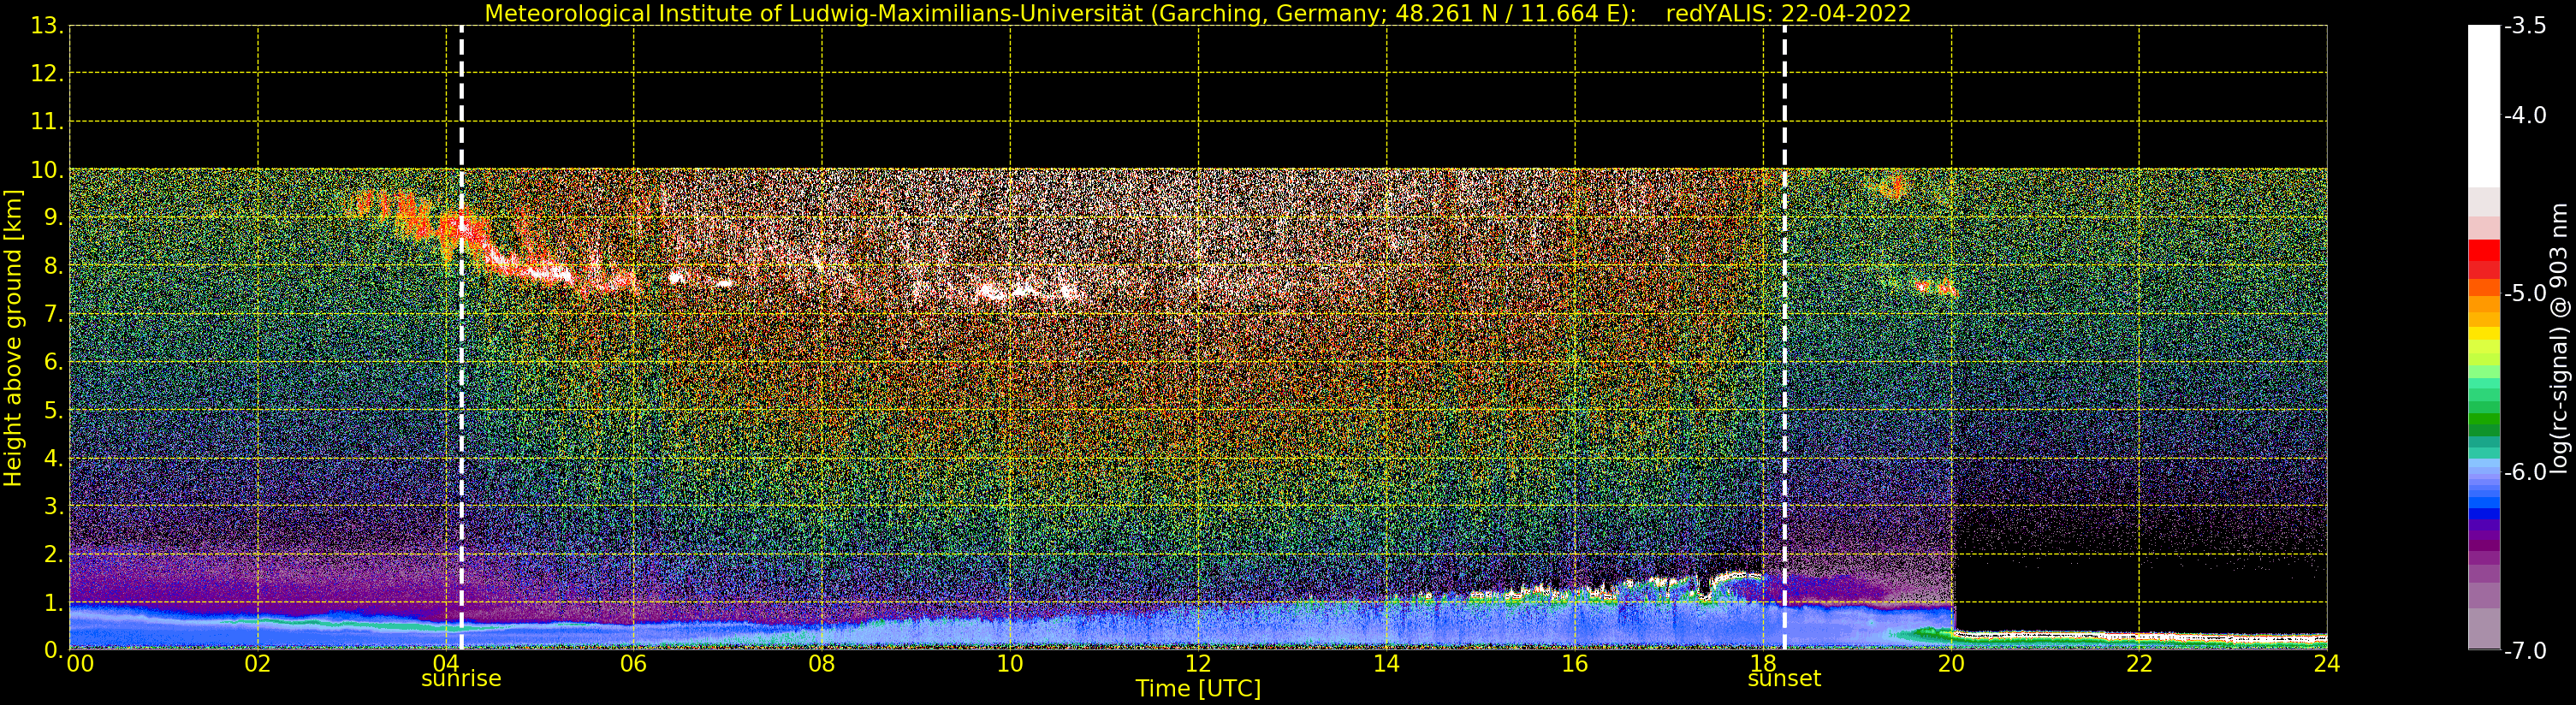Click the white top segment of the colorbar
Screen dimensions: 2576x705
point(2484,105)
